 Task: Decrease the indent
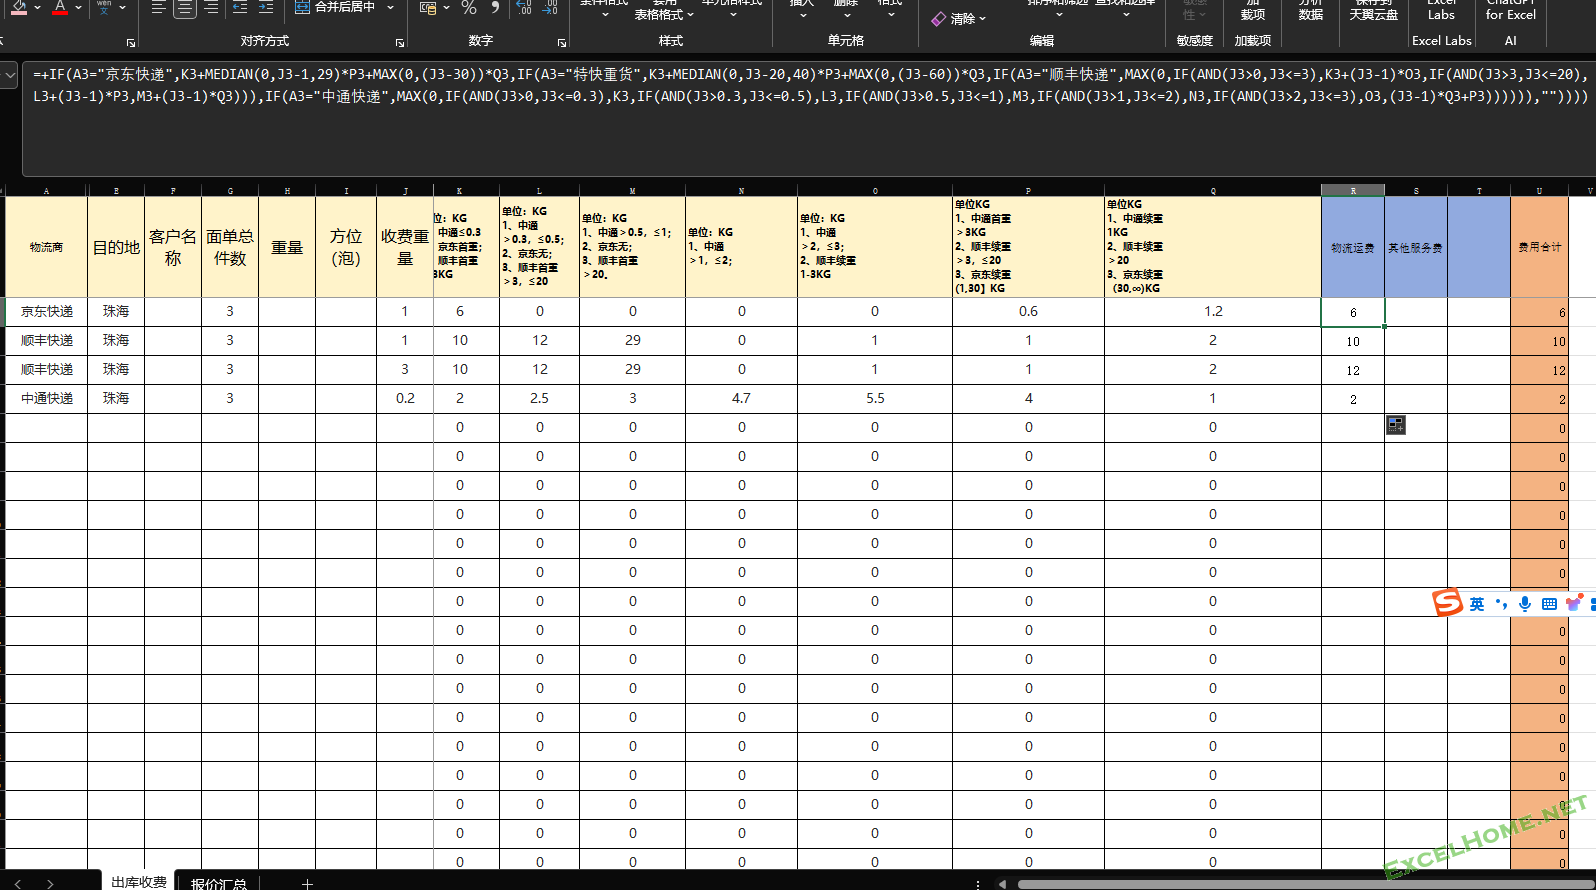point(240,7)
